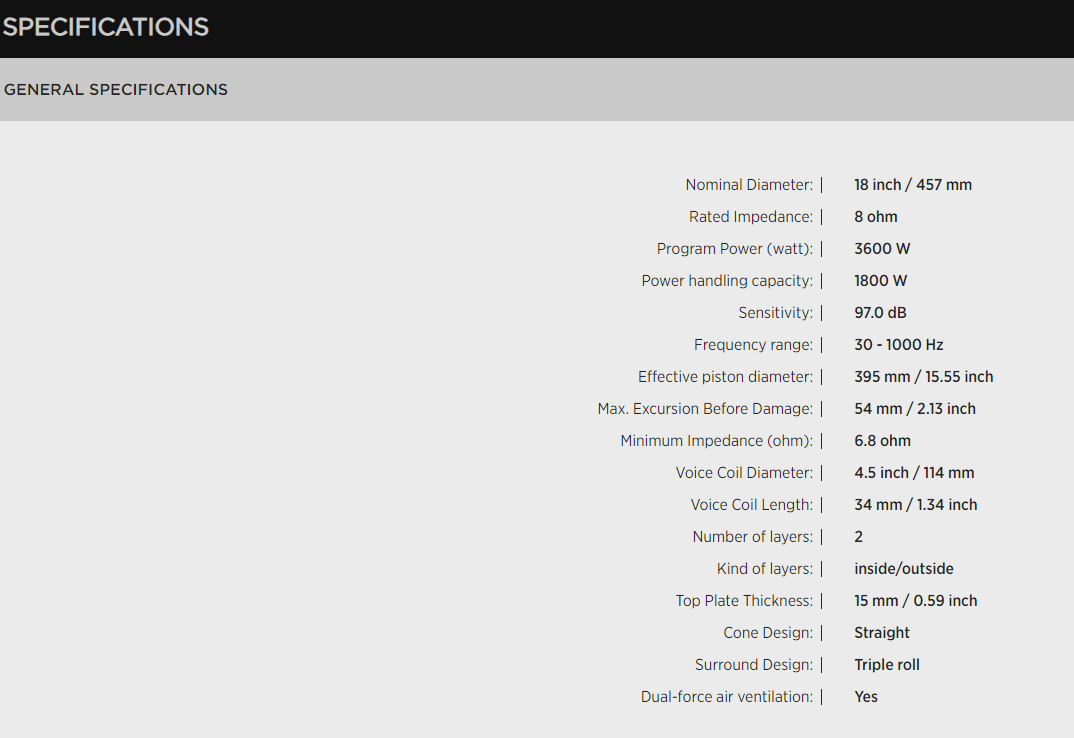Collapse the General Specifications section header
1074x738 pixels.
(x=116, y=89)
